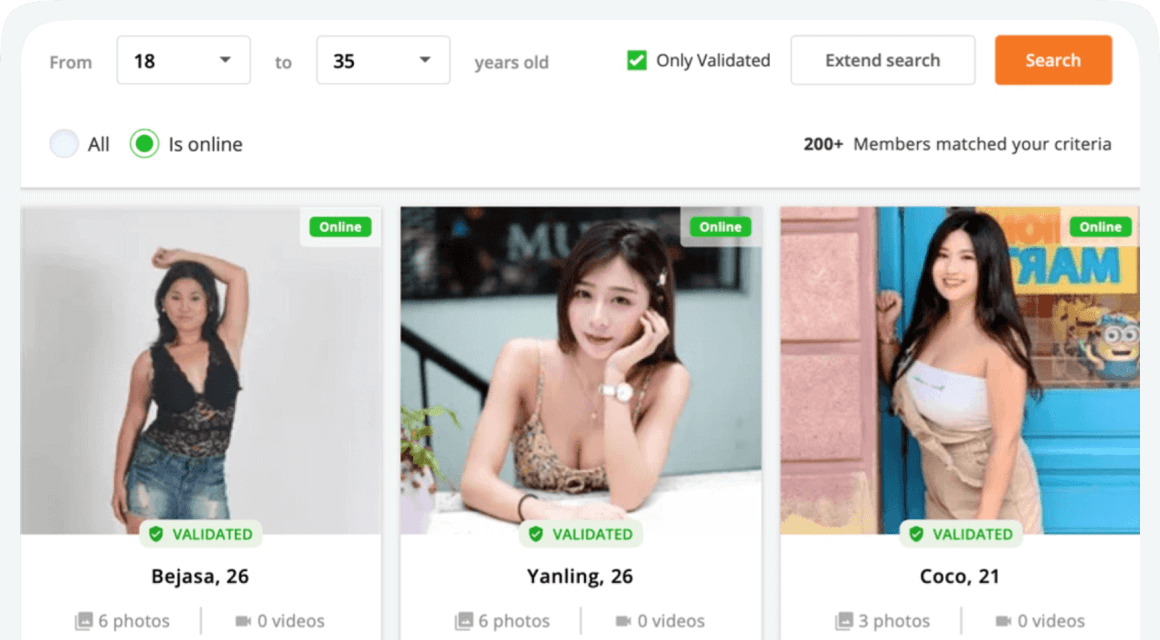This screenshot has width=1160, height=640.
Task: Click the Extend search button
Action: (882, 61)
